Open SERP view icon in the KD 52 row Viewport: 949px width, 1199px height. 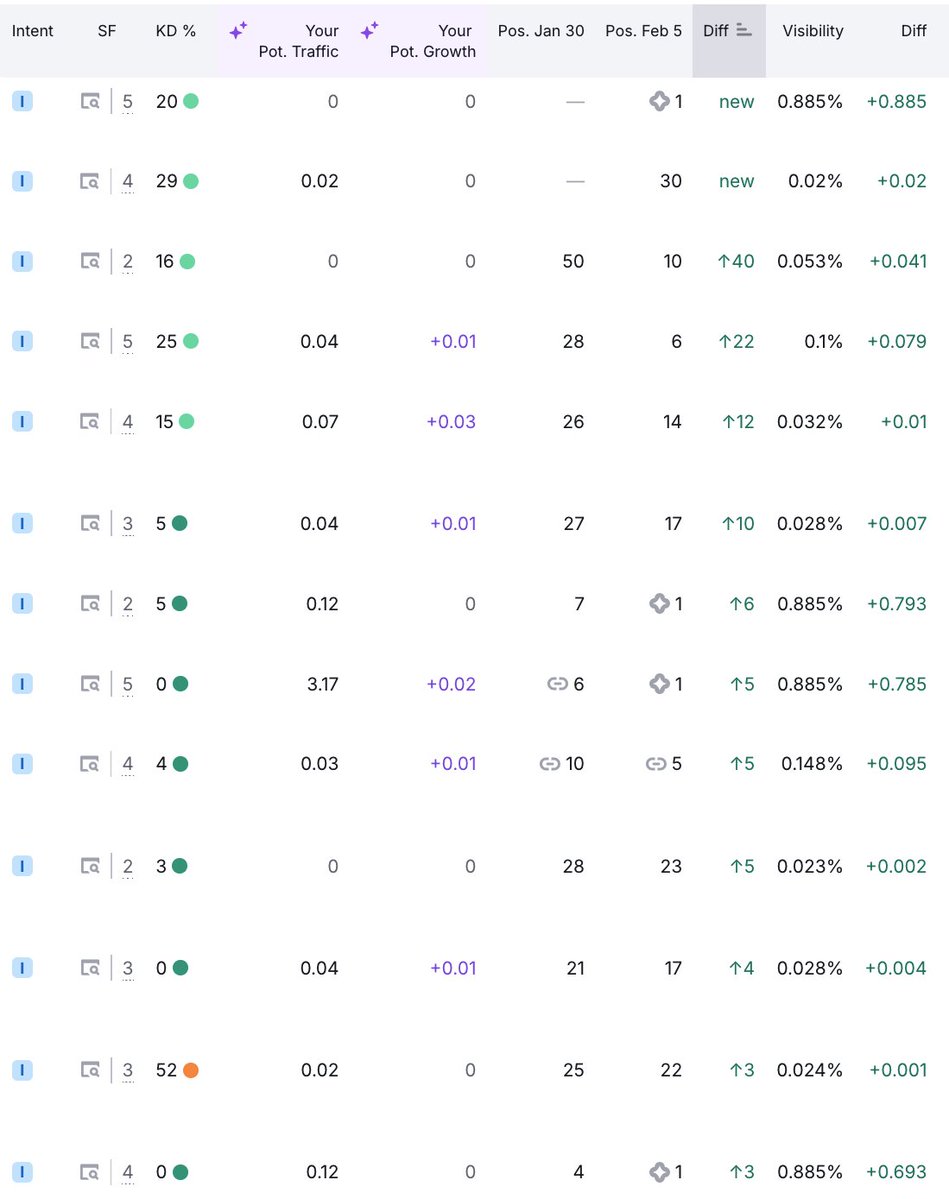coord(90,1070)
